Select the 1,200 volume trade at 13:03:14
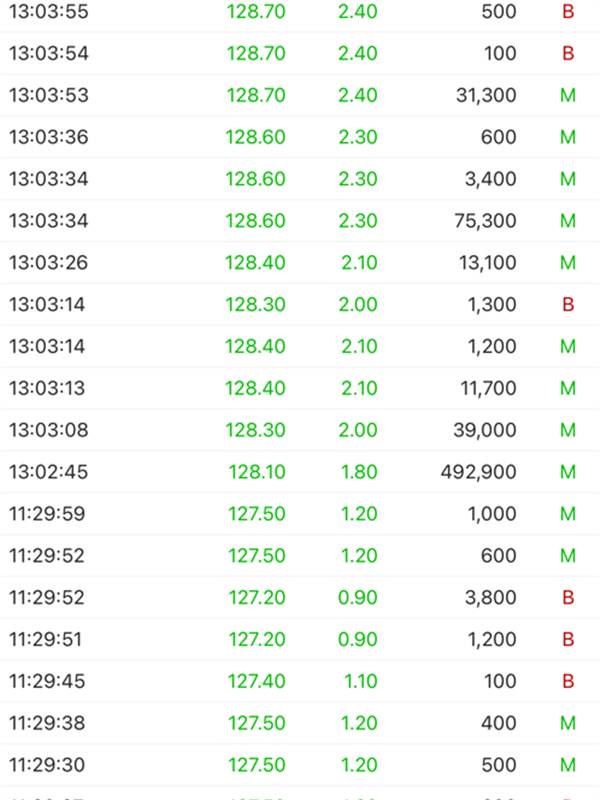 click(300, 346)
